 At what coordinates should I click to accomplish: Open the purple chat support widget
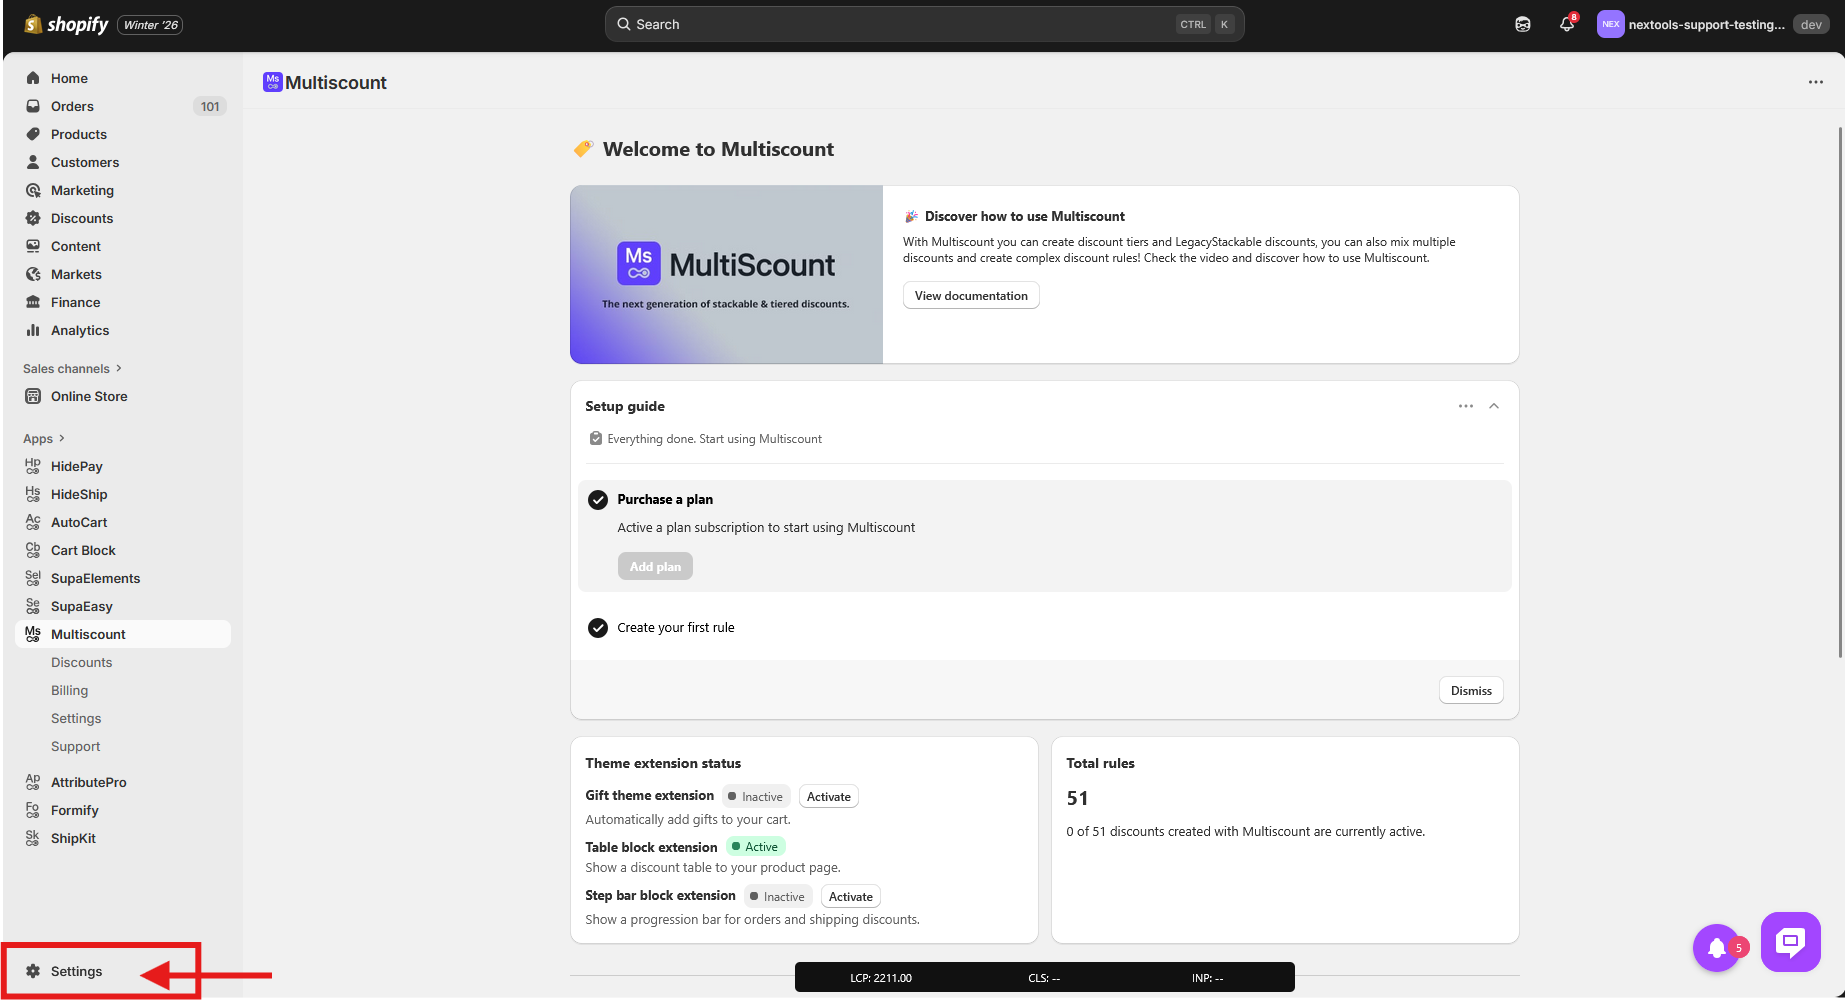click(1790, 941)
